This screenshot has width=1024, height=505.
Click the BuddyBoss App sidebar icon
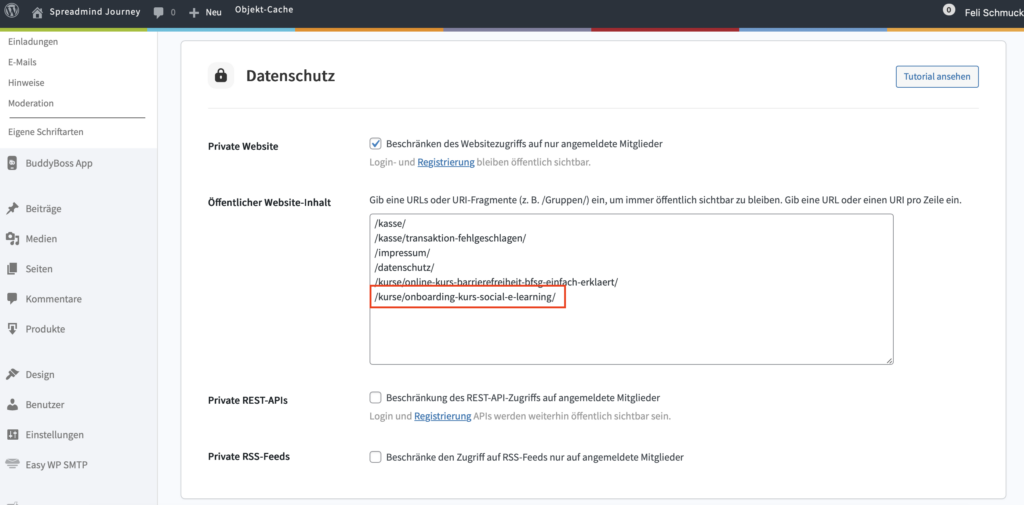pos(13,163)
